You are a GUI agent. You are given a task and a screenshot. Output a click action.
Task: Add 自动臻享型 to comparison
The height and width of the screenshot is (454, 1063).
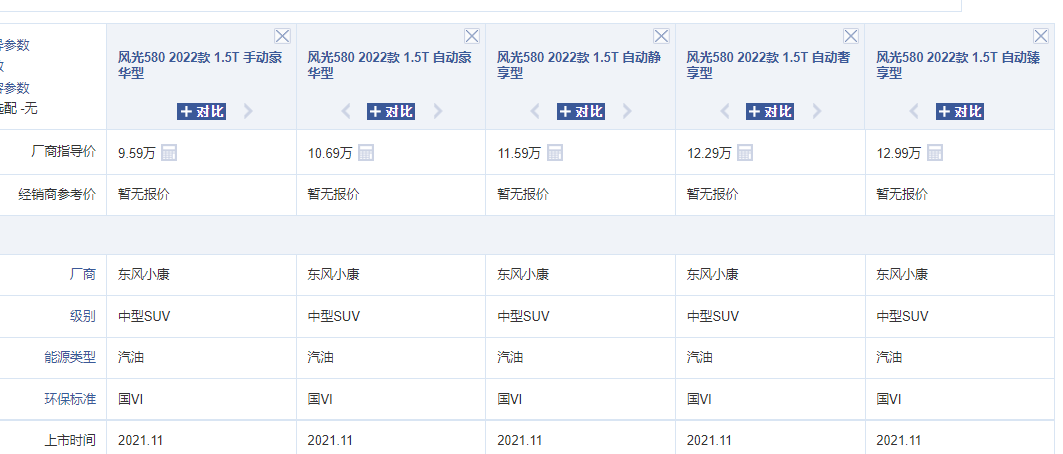tap(960, 112)
